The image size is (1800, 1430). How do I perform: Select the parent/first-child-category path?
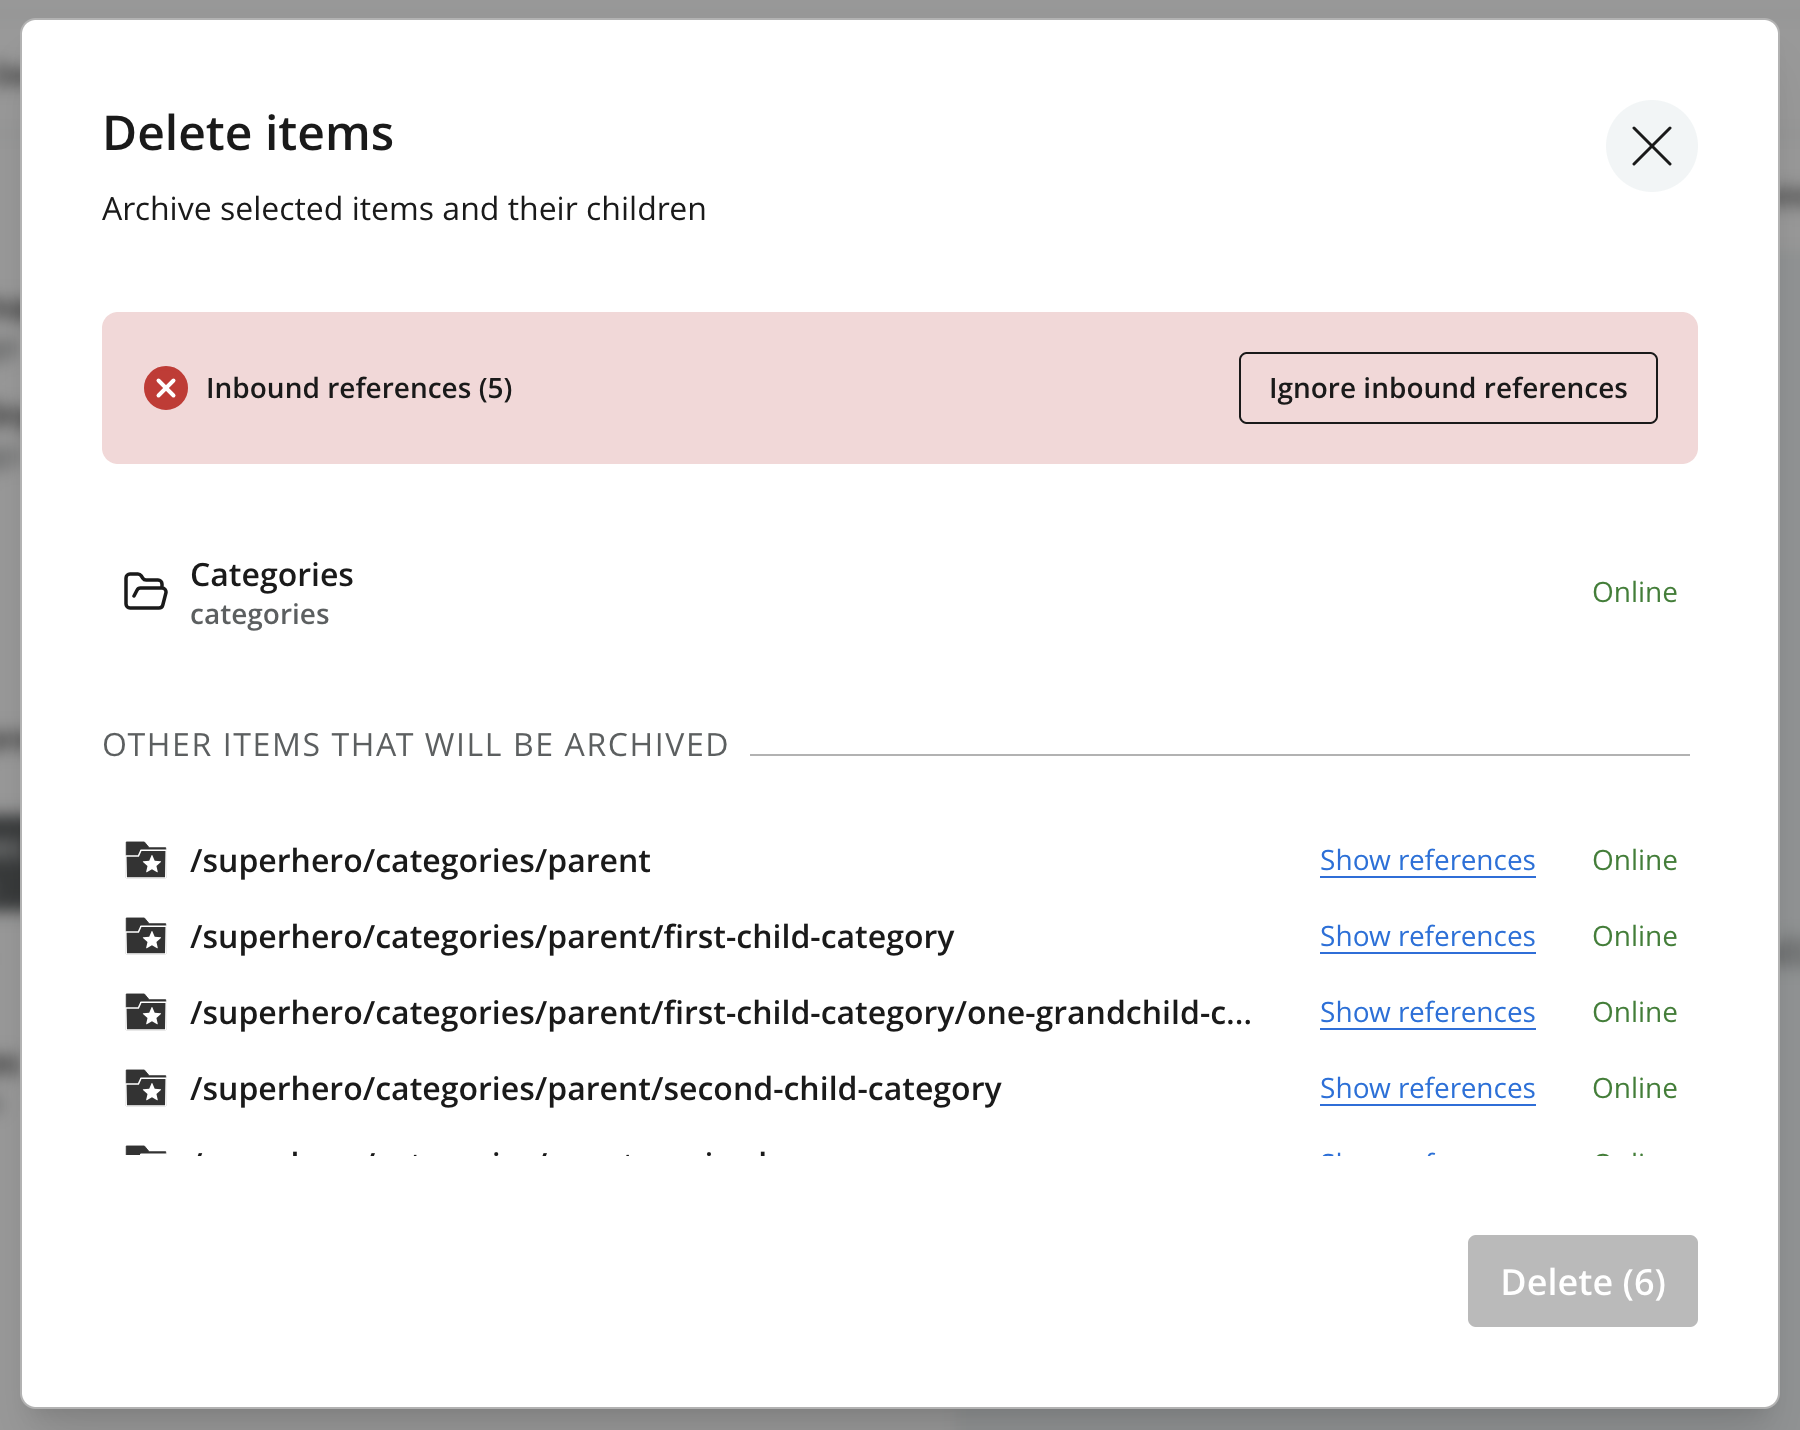tap(572, 937)
